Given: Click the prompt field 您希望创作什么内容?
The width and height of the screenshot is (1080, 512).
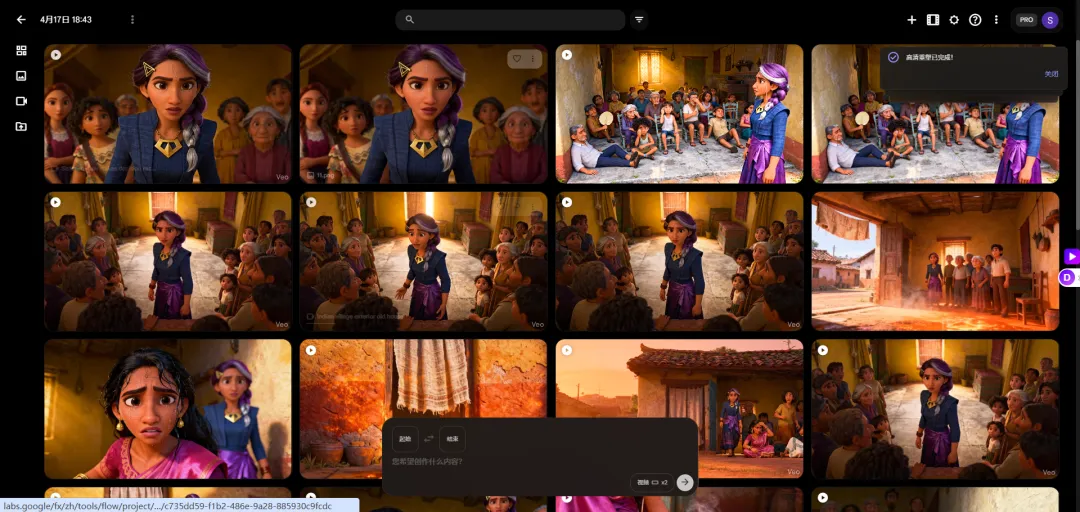Looking at the screenshot, I should (428, 460).
